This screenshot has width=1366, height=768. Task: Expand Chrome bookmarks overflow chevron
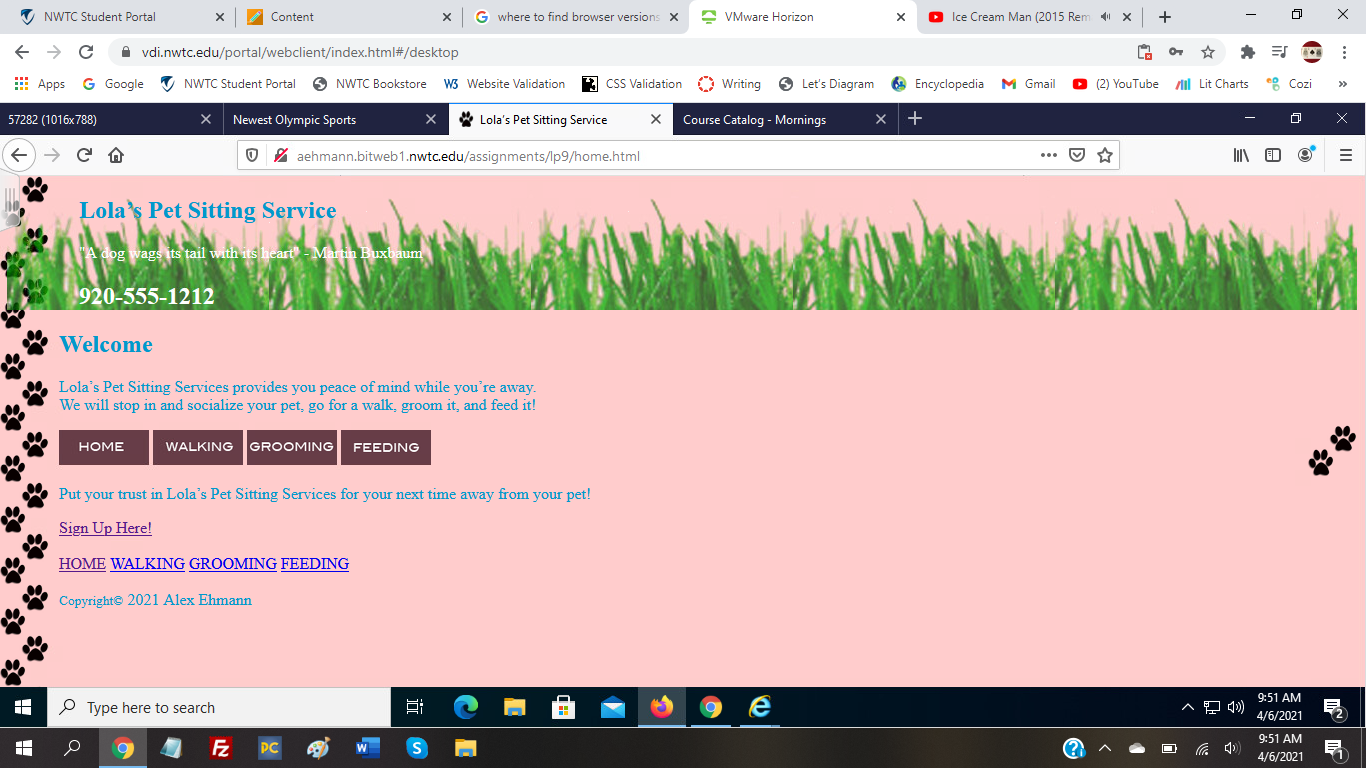tap(1342, 84)
